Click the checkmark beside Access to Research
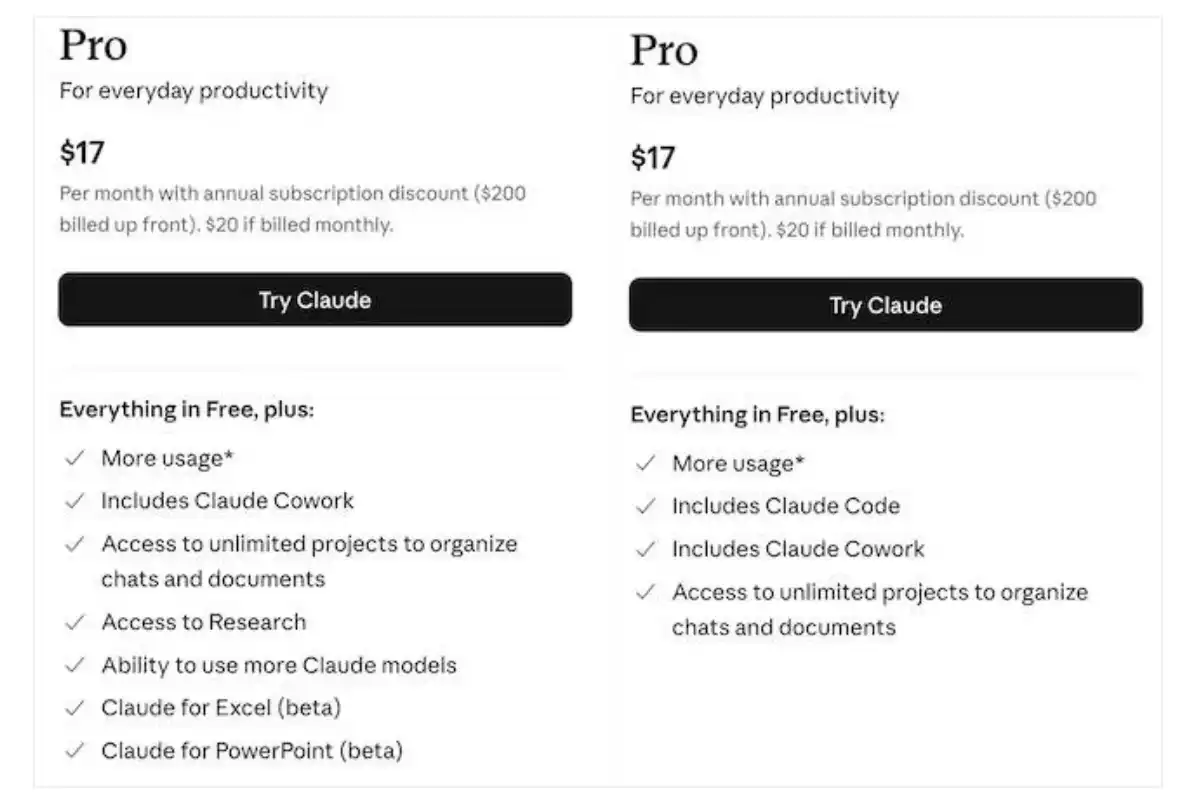This screenshot has width=1194, height=808. click(x=74, y=622)
